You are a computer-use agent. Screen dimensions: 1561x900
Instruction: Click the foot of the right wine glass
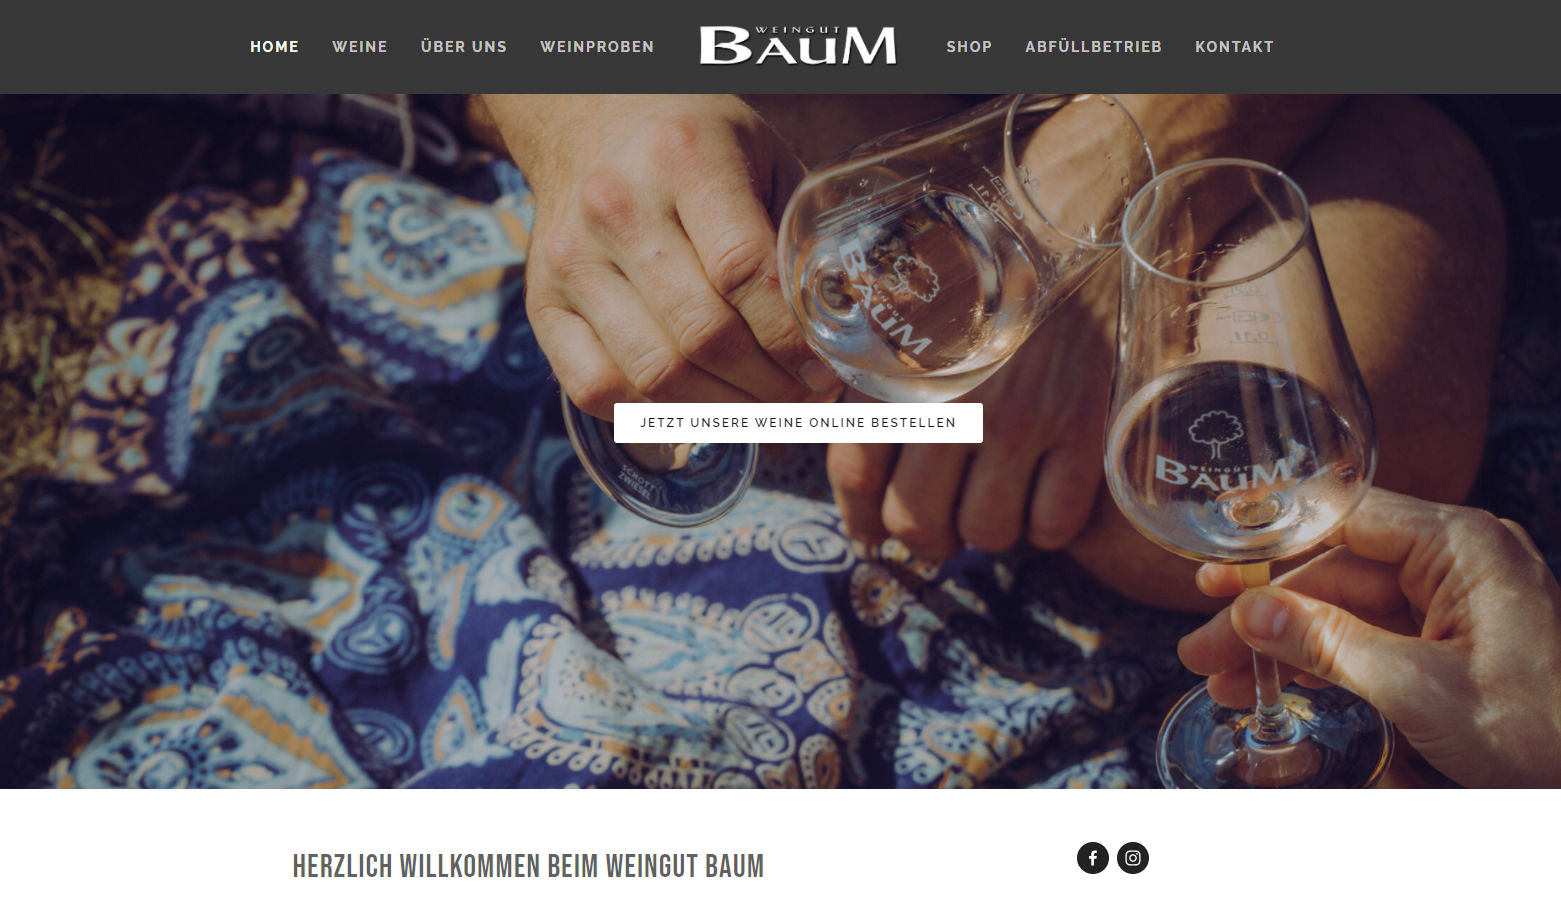pyautogui.click(x=1272, y=740)
